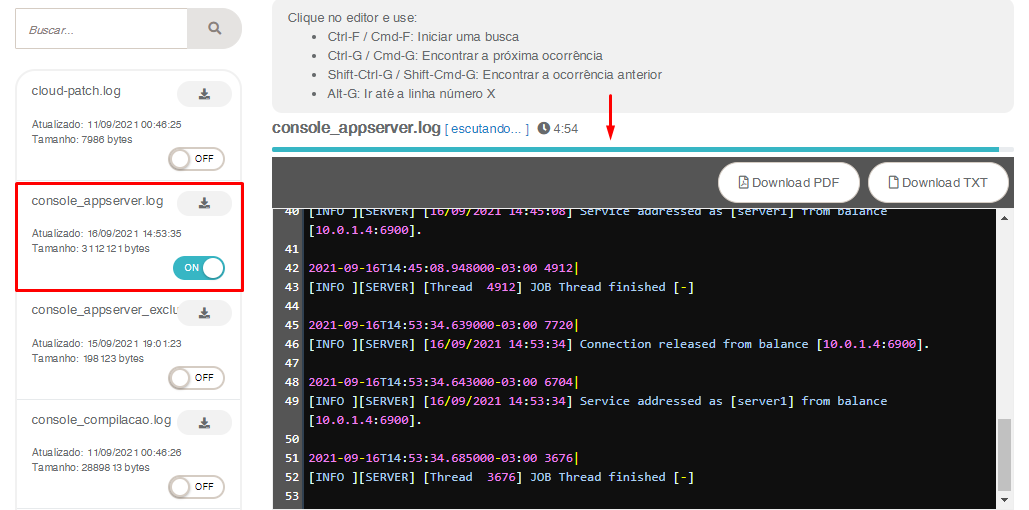Turn off the console_appserver.log ON toggle

[x=199, y=268]
